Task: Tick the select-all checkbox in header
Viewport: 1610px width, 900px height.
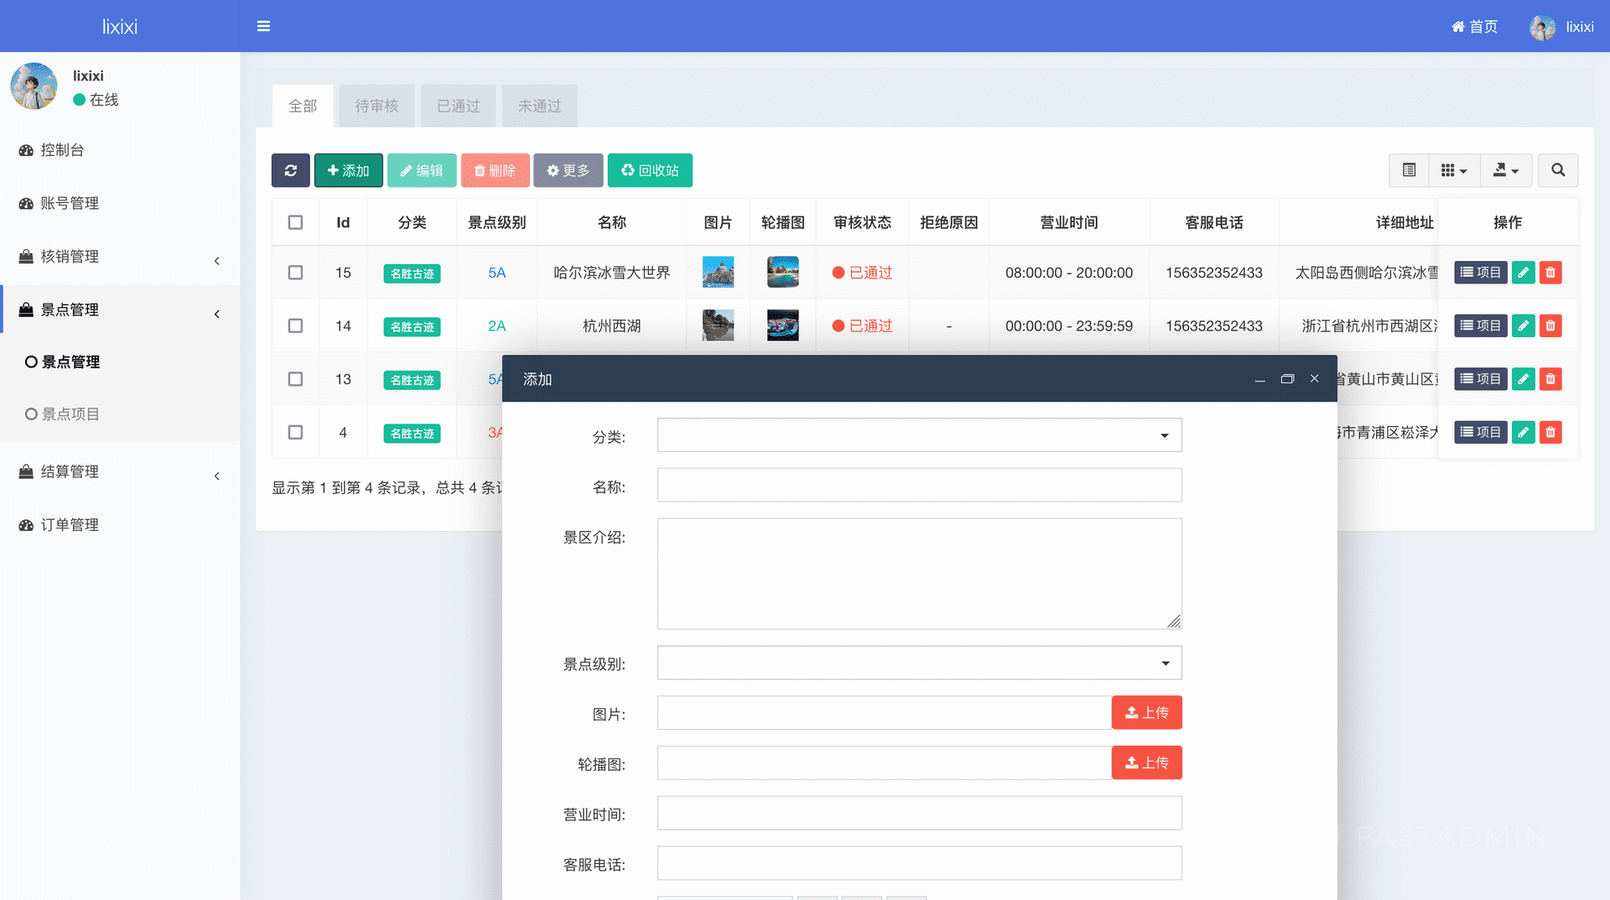Action: point(295,222)
